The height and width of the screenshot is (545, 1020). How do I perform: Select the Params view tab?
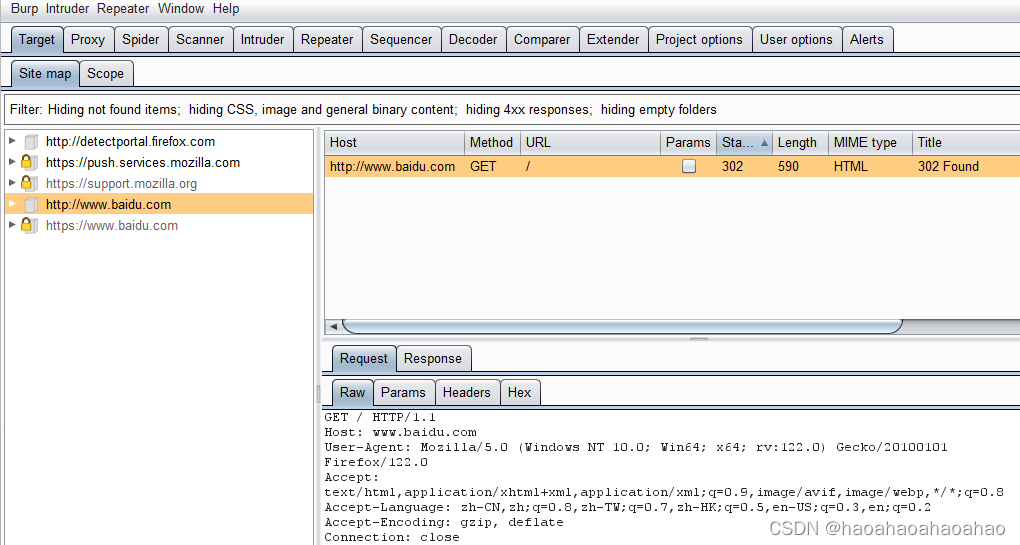click(x=403, y=392)
